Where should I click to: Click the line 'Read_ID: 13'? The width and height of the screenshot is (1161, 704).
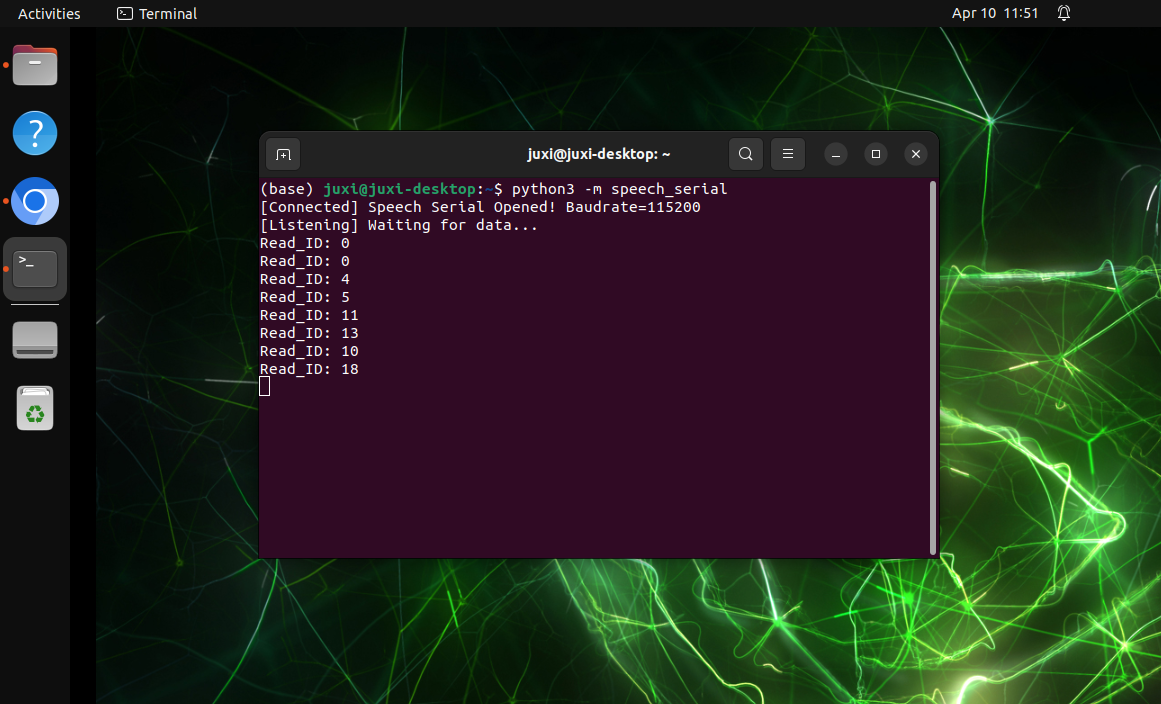tap(309, 333)
